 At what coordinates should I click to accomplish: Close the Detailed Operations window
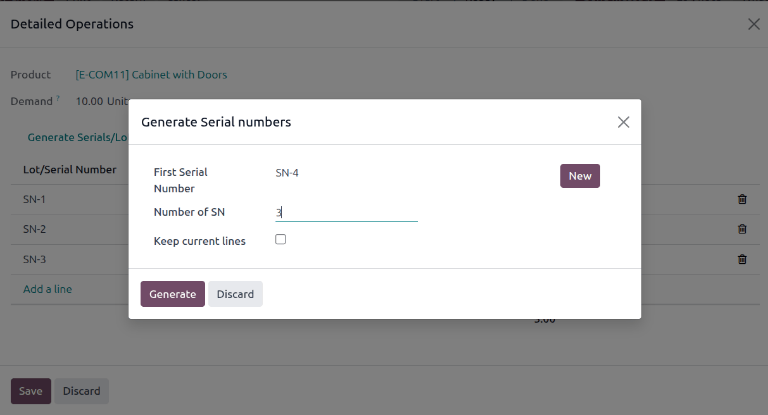(754, 24)
